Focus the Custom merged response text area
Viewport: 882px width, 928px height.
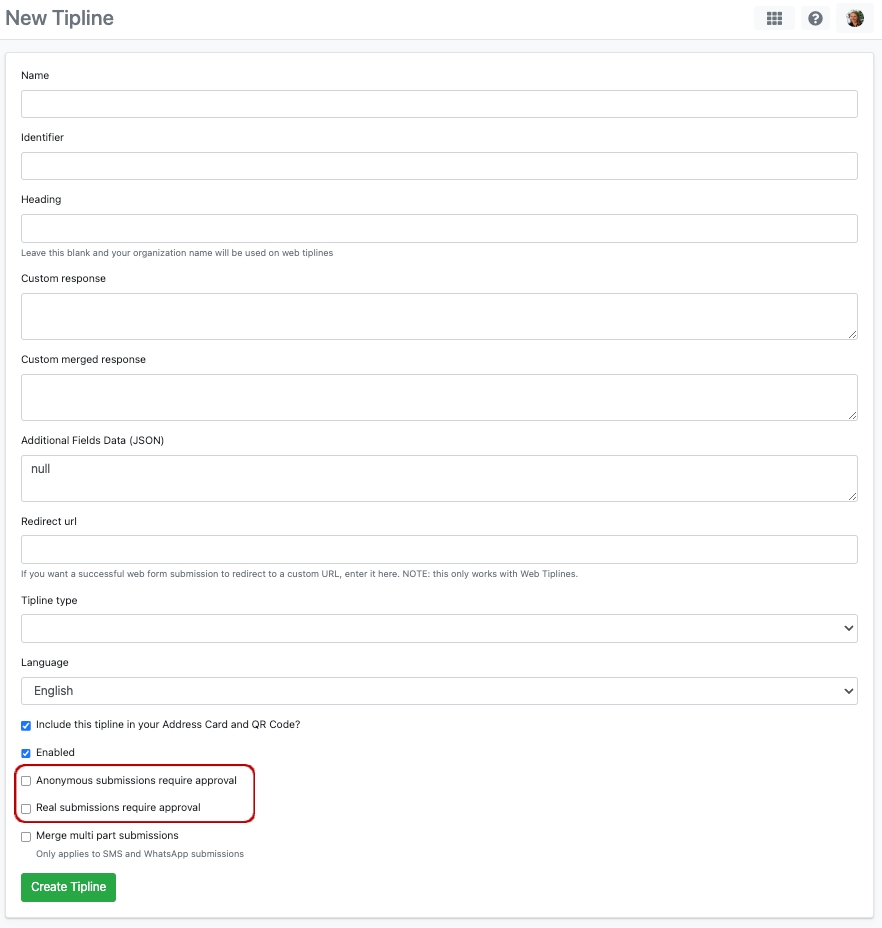439,397
